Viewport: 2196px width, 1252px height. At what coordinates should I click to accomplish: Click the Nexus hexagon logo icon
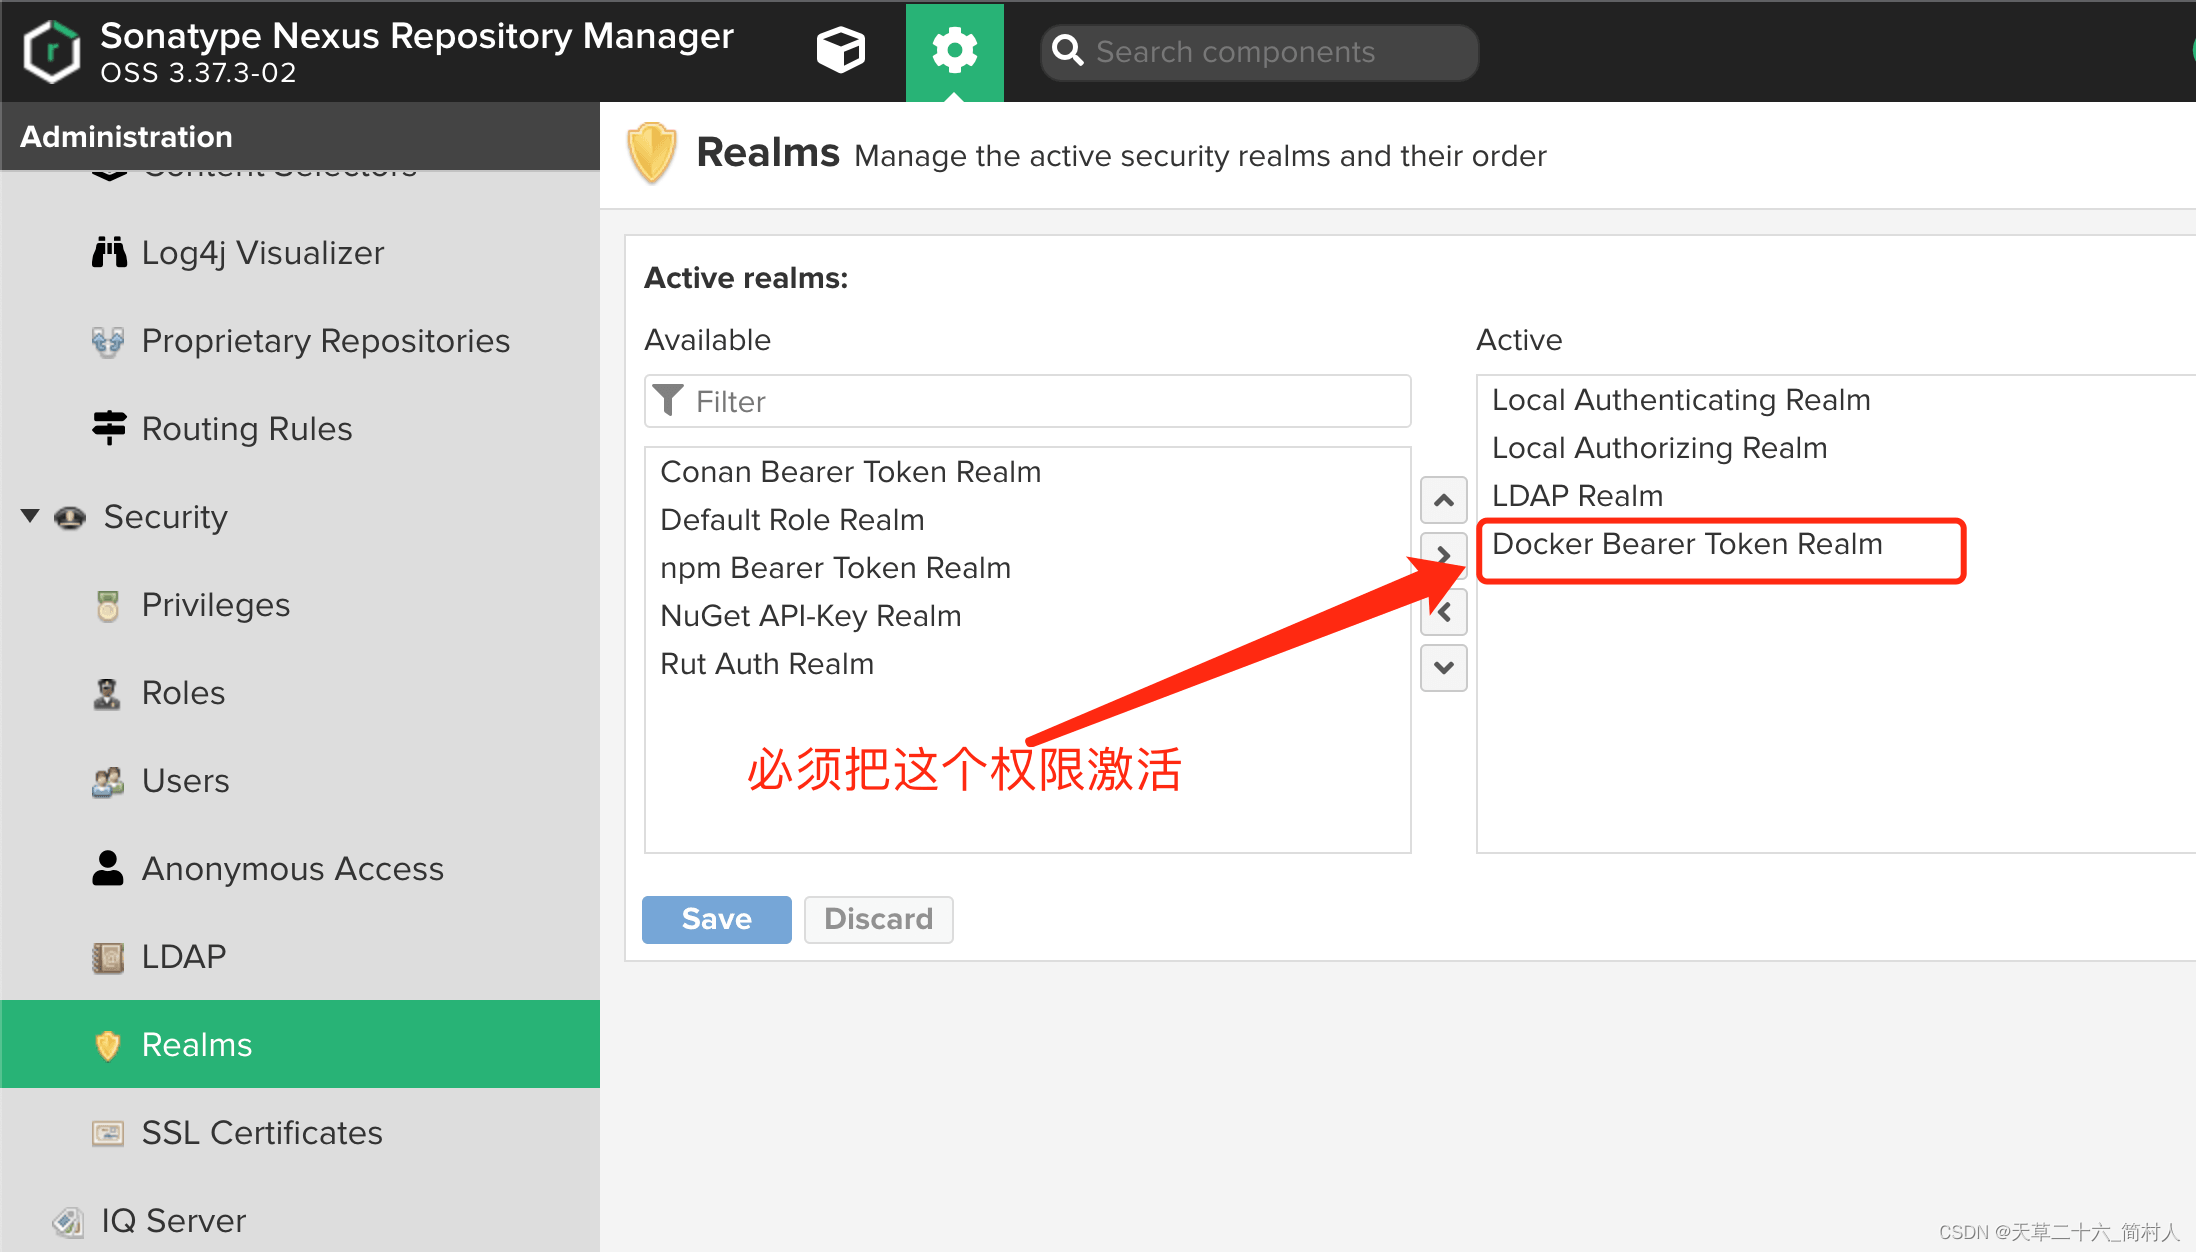click(52, 51)
